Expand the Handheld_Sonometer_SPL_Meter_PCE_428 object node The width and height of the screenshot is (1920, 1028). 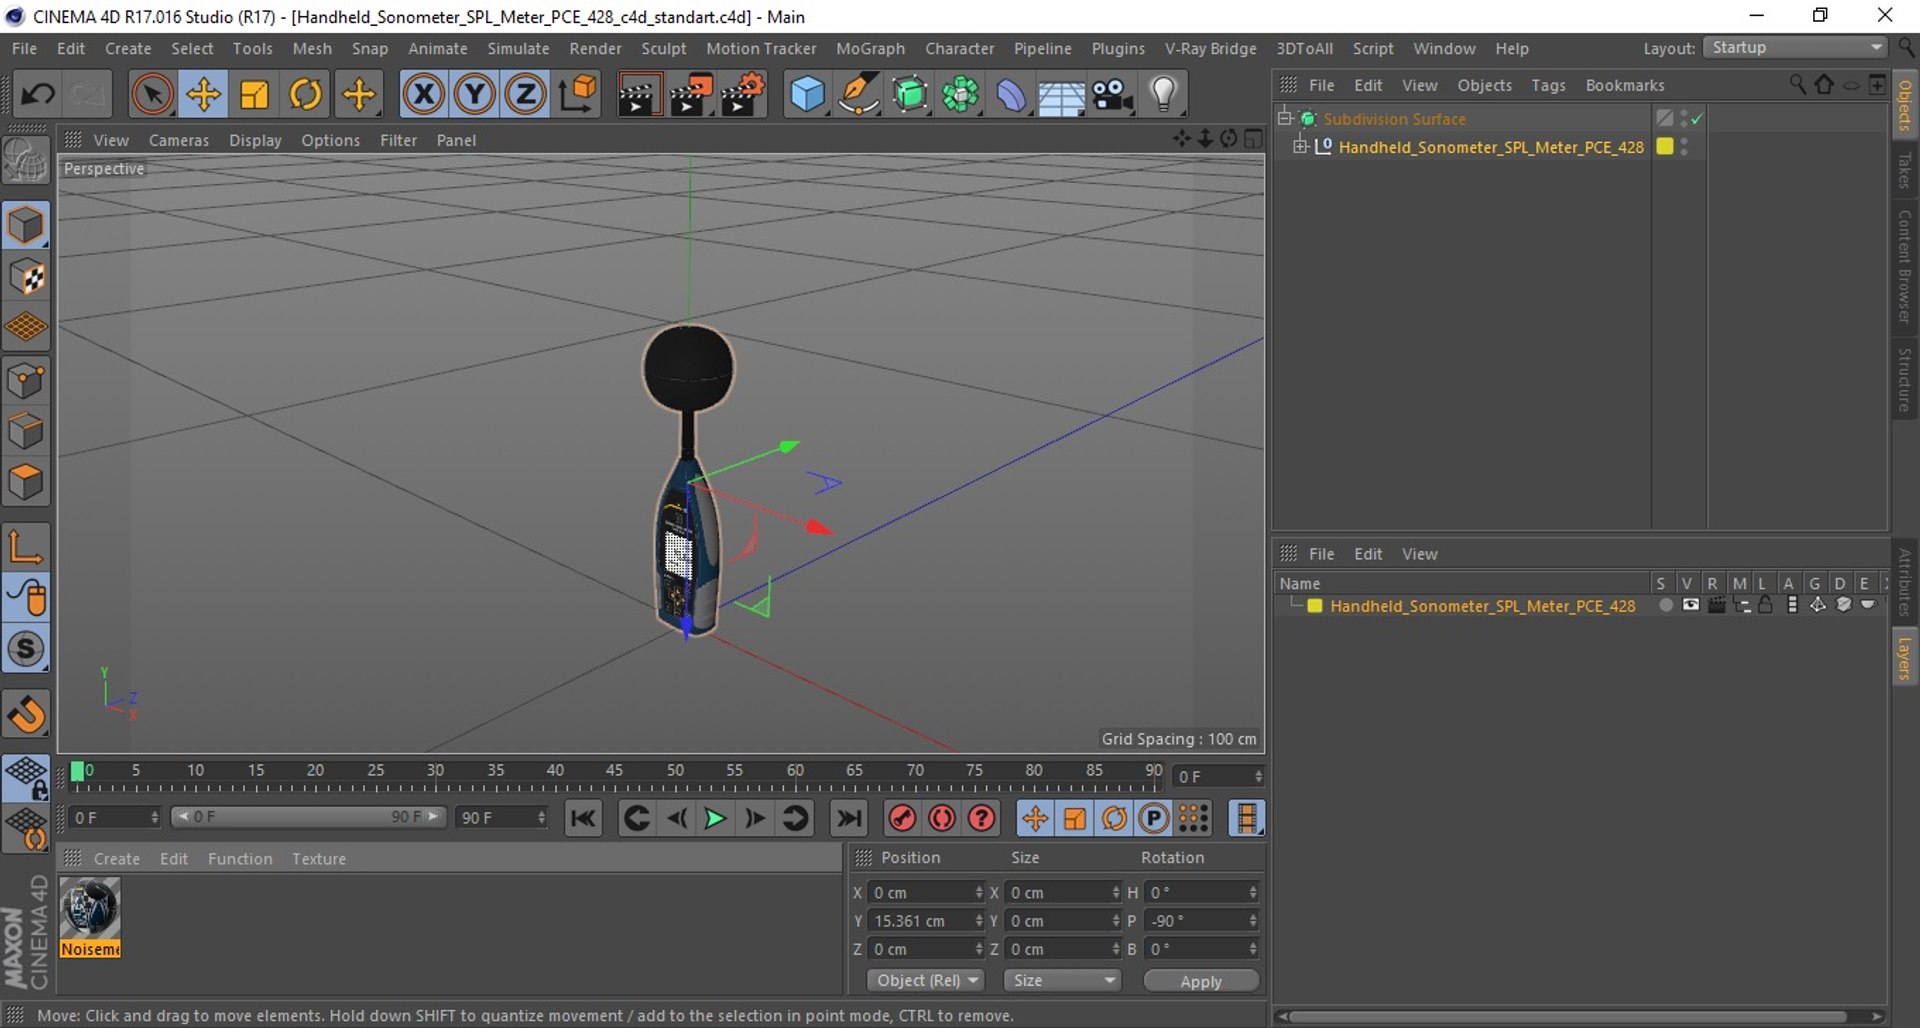coord(1300,147)
